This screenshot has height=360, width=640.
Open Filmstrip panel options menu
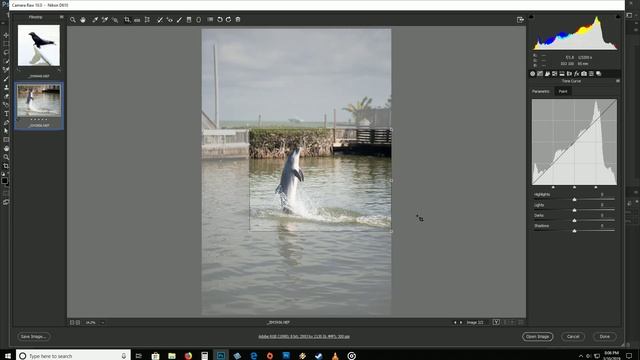pos(61,17)
